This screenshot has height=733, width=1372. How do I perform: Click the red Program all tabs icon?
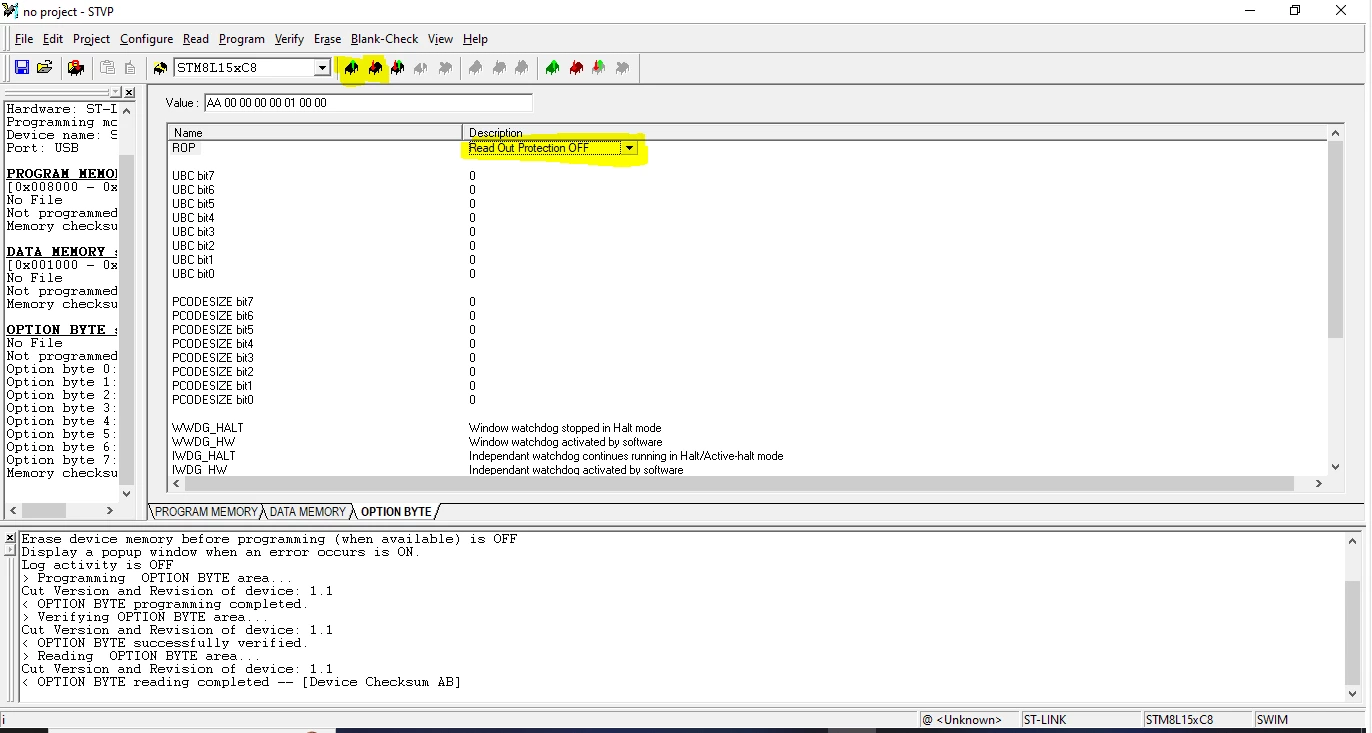tap(576, 68)
